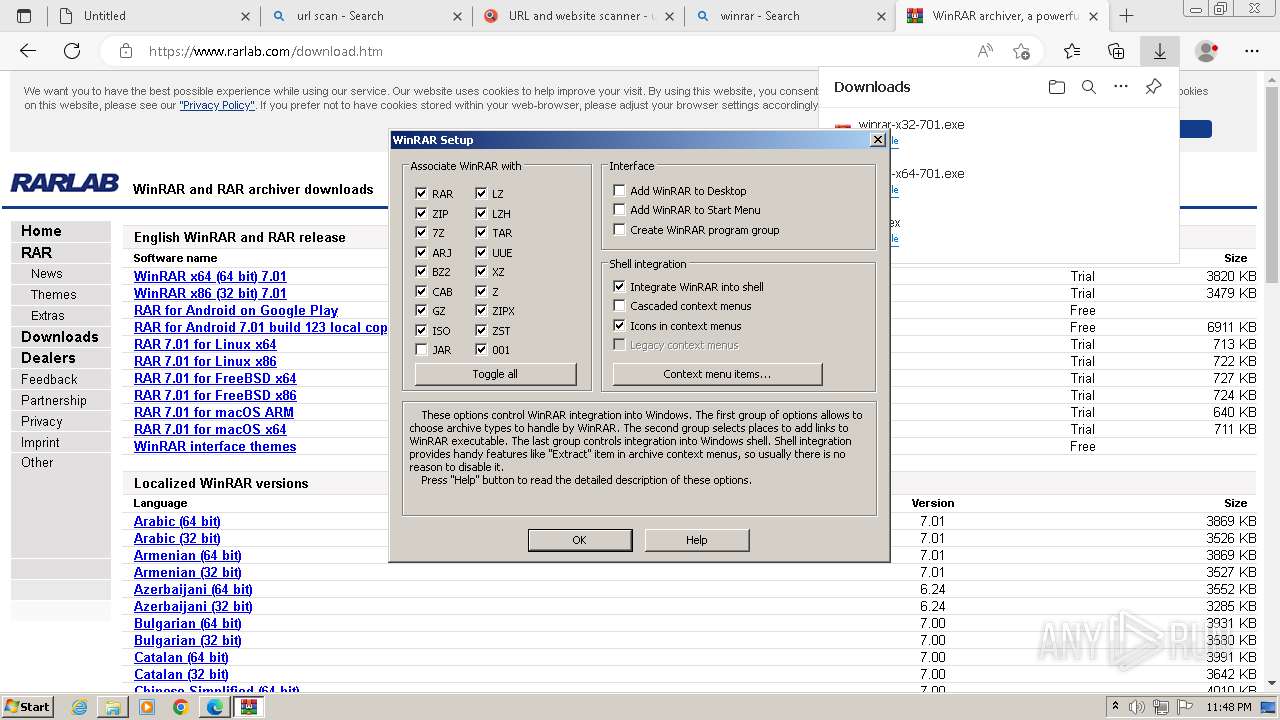Image resolution: width=1280 pixels, height=720 pixels.
Task: Open File Explorer from taskbar
Action: click(113, 707)
